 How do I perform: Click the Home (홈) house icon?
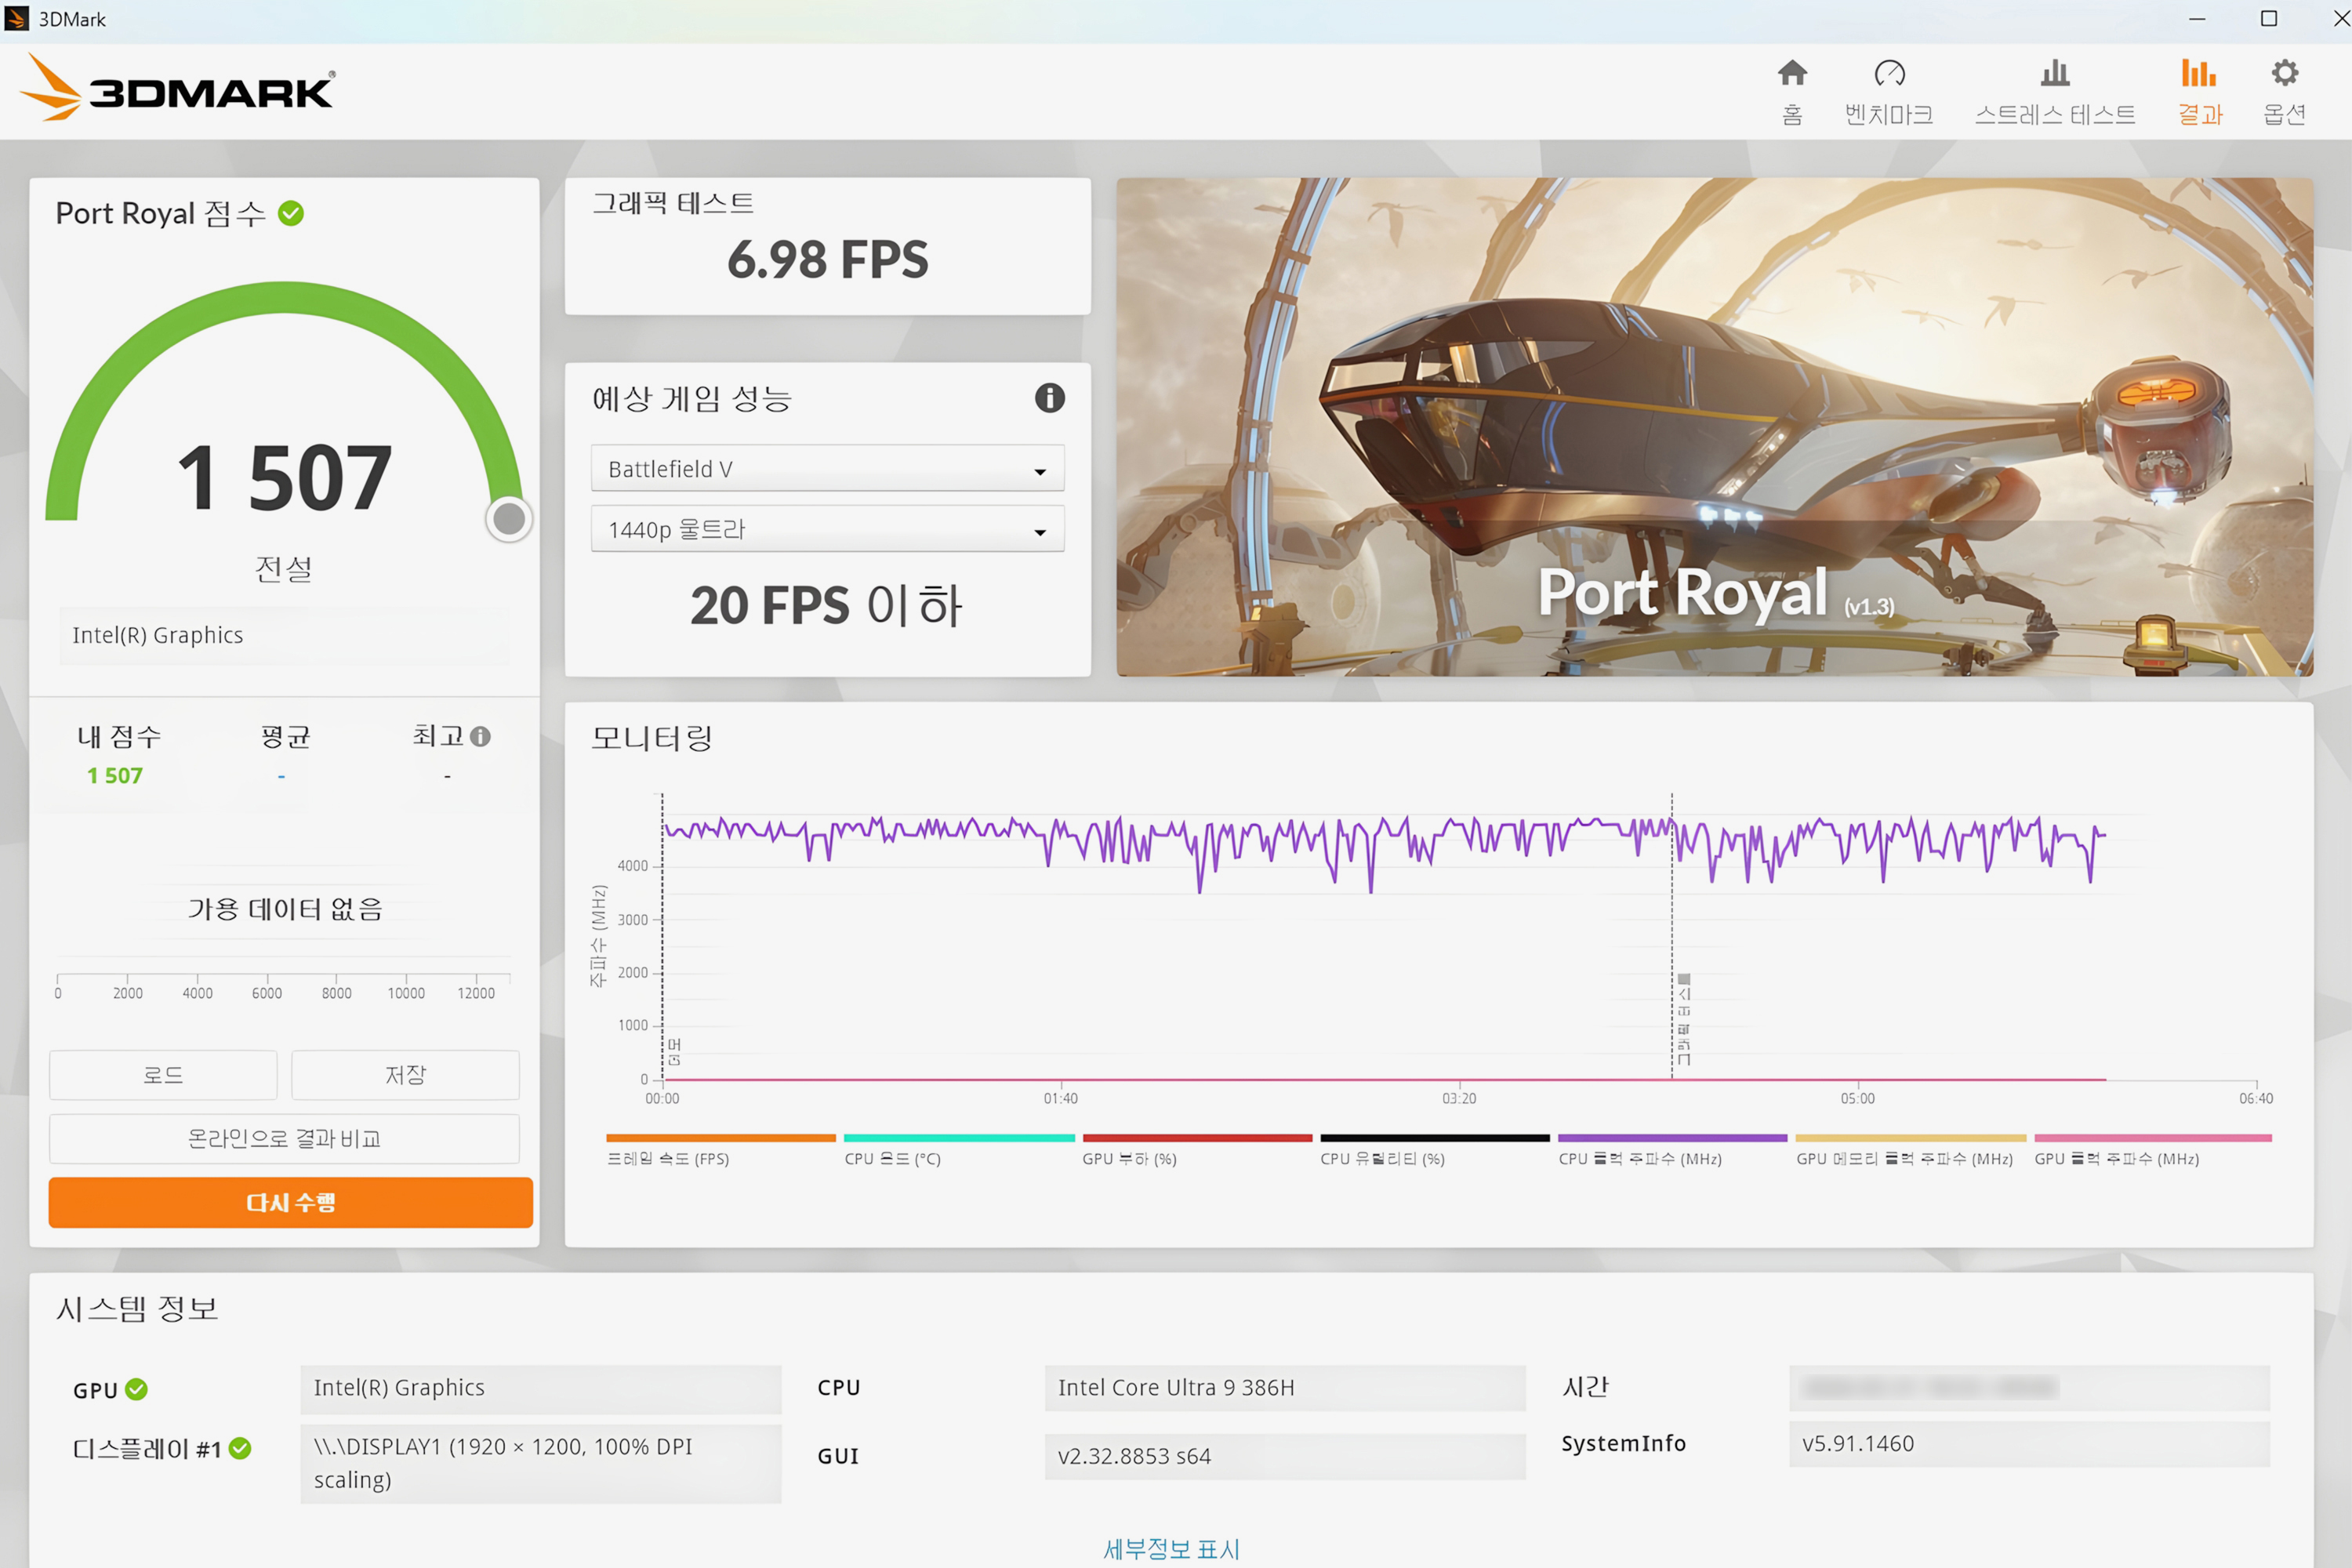[x=1792, y=73]
